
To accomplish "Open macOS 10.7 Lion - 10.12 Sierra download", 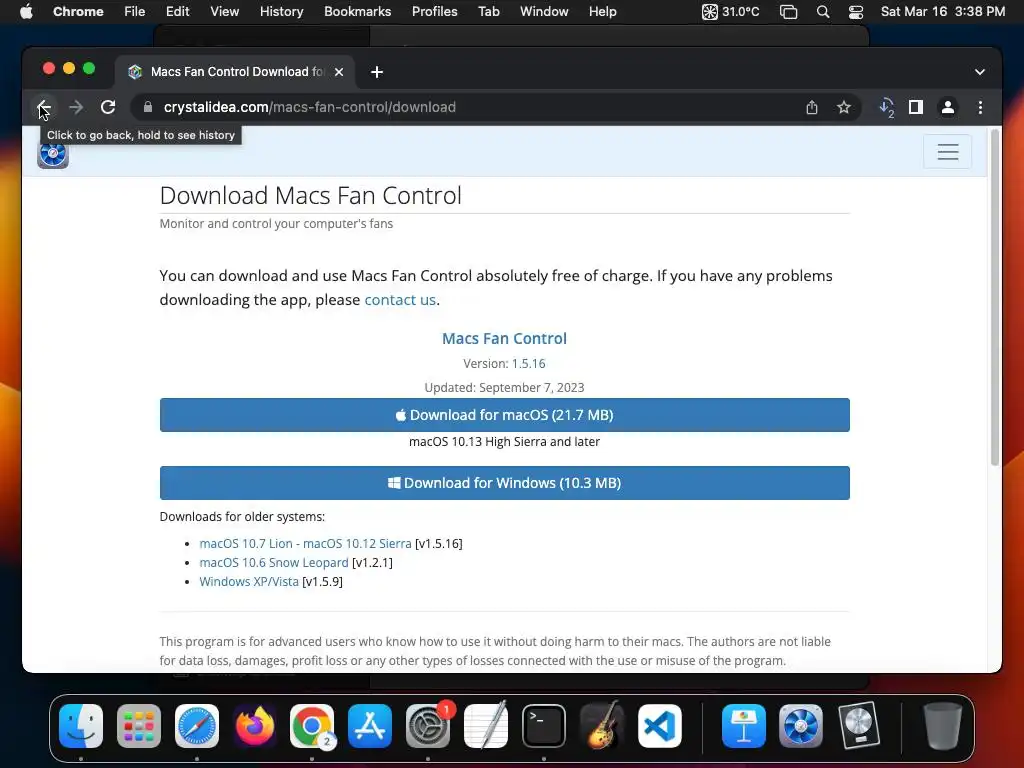I will 305,543.
